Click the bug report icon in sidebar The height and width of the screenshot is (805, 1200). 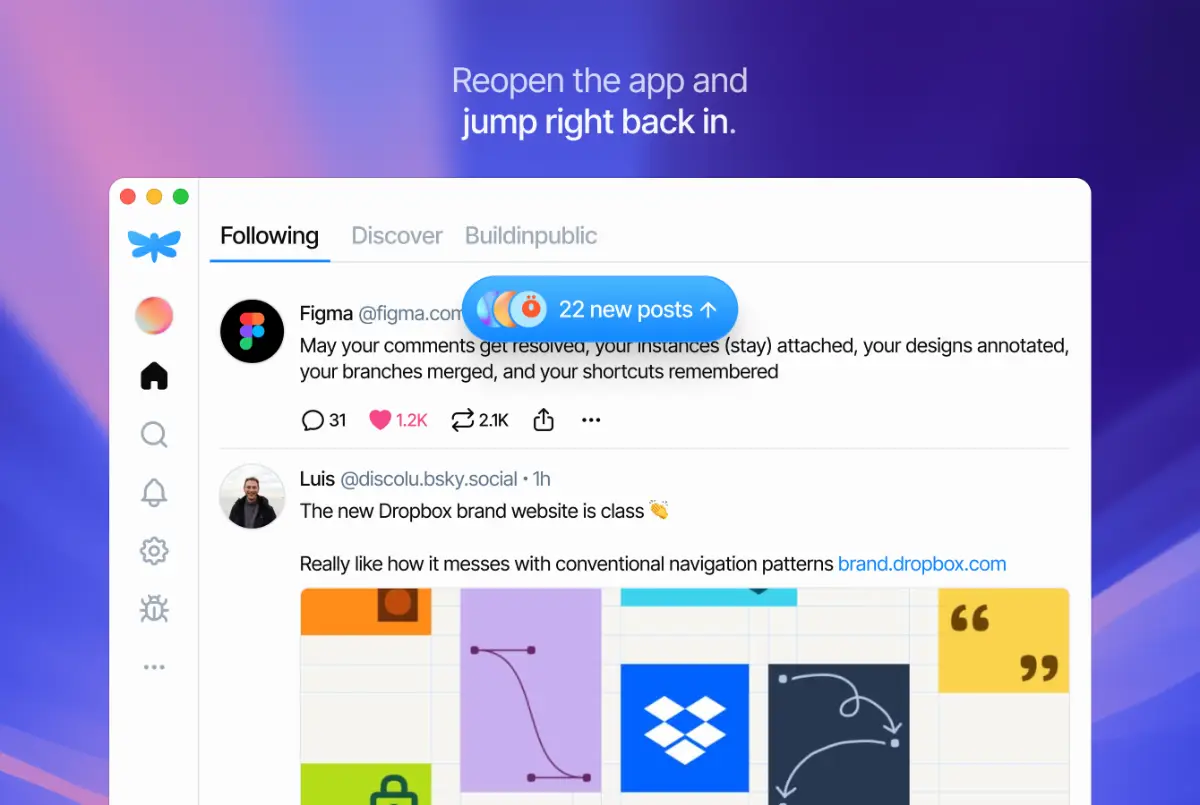coord(154,608)
